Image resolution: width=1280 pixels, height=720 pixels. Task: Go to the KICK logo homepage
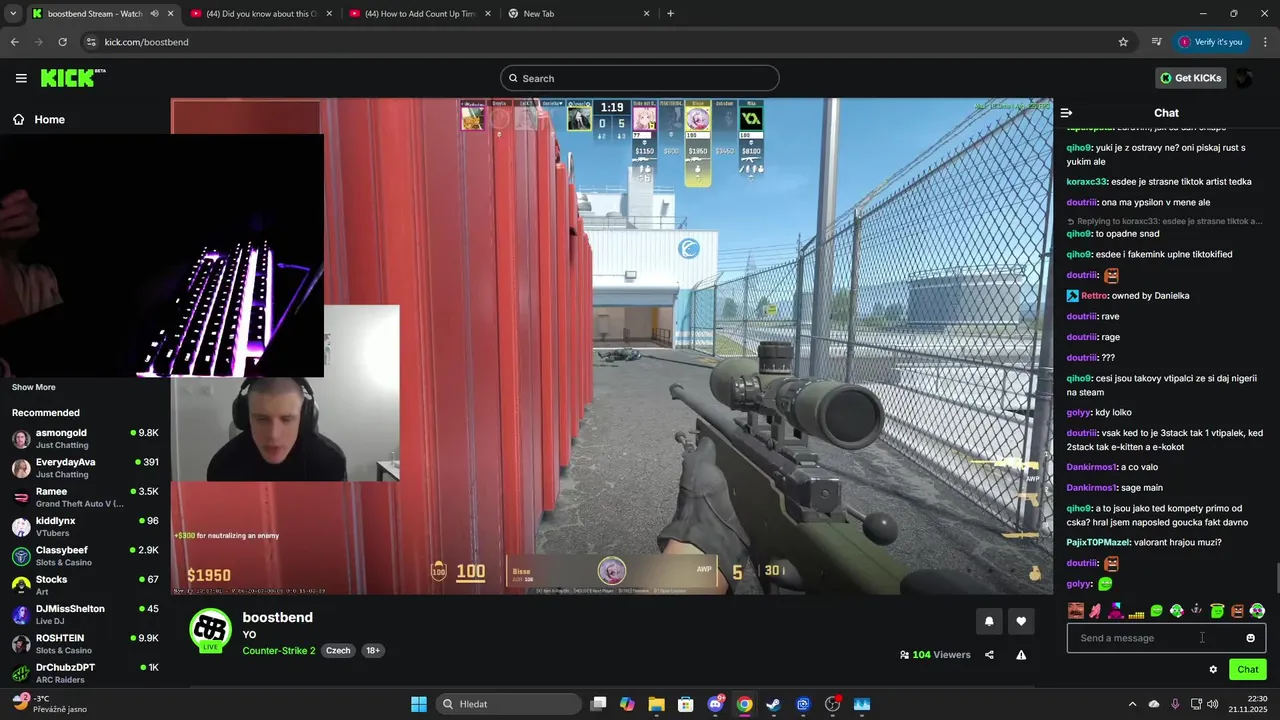coord(73,78)
